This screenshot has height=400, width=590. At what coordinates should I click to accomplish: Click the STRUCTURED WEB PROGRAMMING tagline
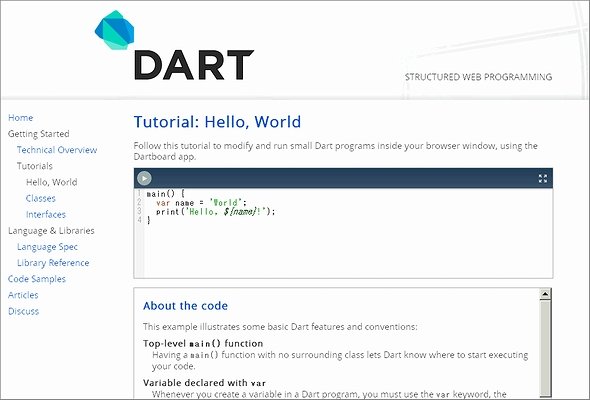pyautogui.click(x=478, y=77)
